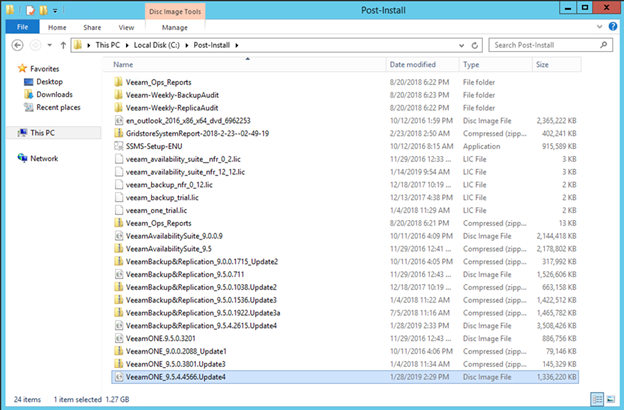The width and height of the screenshot is (624, 410).
Task: Click the Forward navigation arrow
Action: tap(35, 45)
